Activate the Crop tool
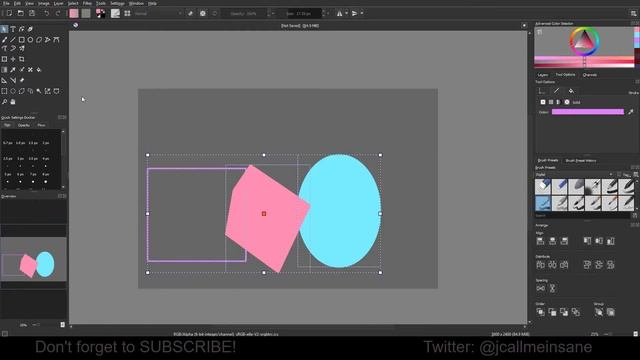640x360 pixels. 21,59
